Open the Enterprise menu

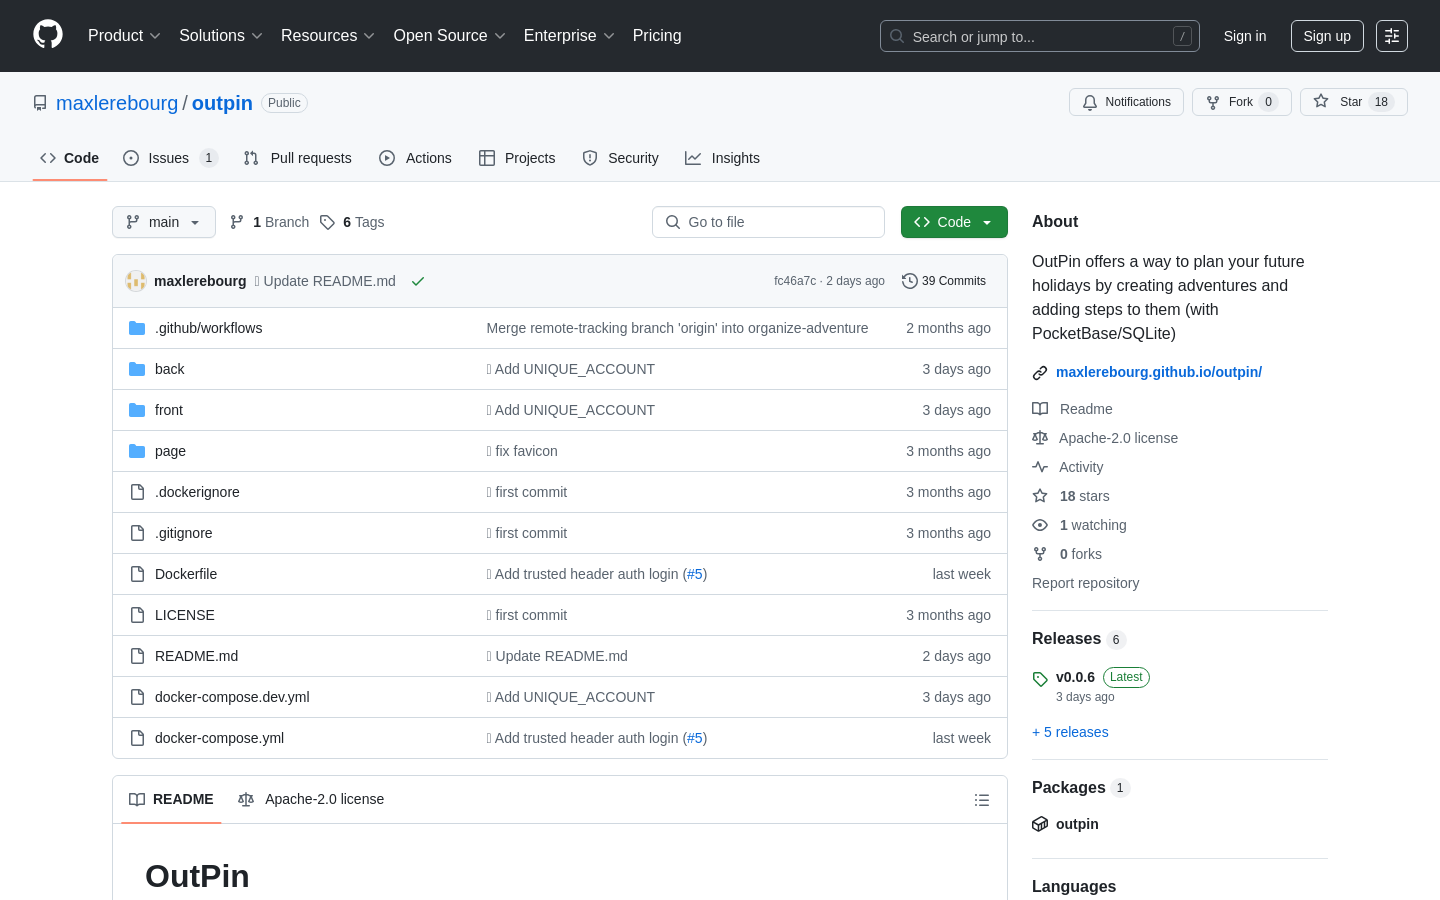click(569, 36)
